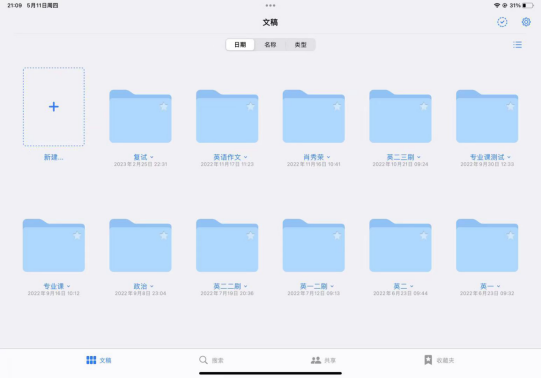Click date text 2022年9月8日 23:04
The width and height of the screenshot is (542, 378).
tap(140, 293)
